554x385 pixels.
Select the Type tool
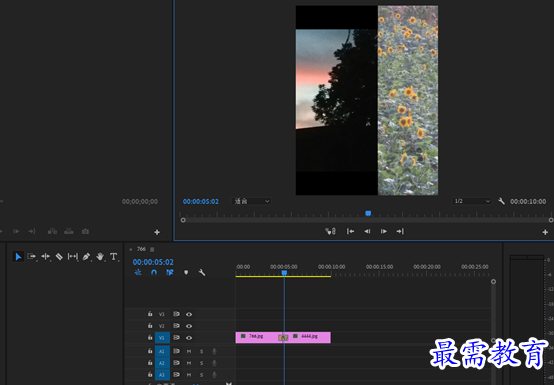pos(113,257)
